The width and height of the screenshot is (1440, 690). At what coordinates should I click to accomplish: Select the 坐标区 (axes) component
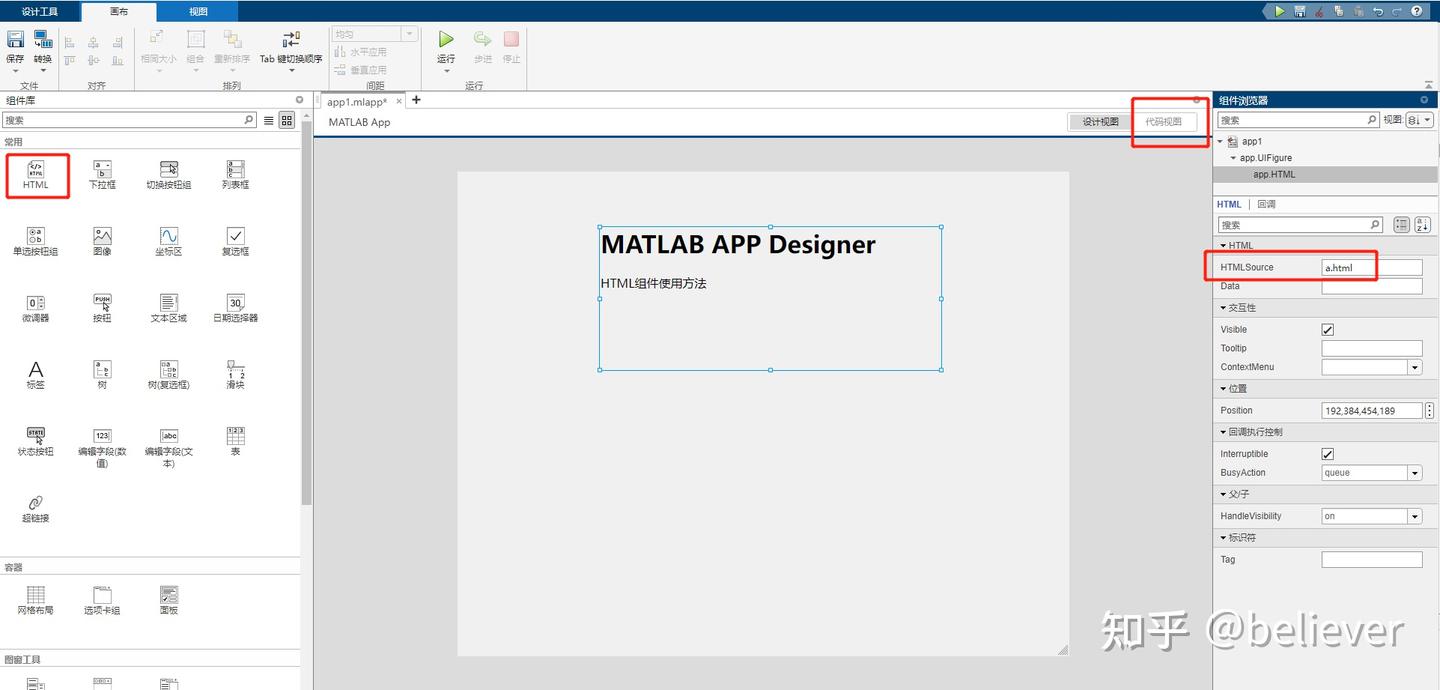(168, 240)
